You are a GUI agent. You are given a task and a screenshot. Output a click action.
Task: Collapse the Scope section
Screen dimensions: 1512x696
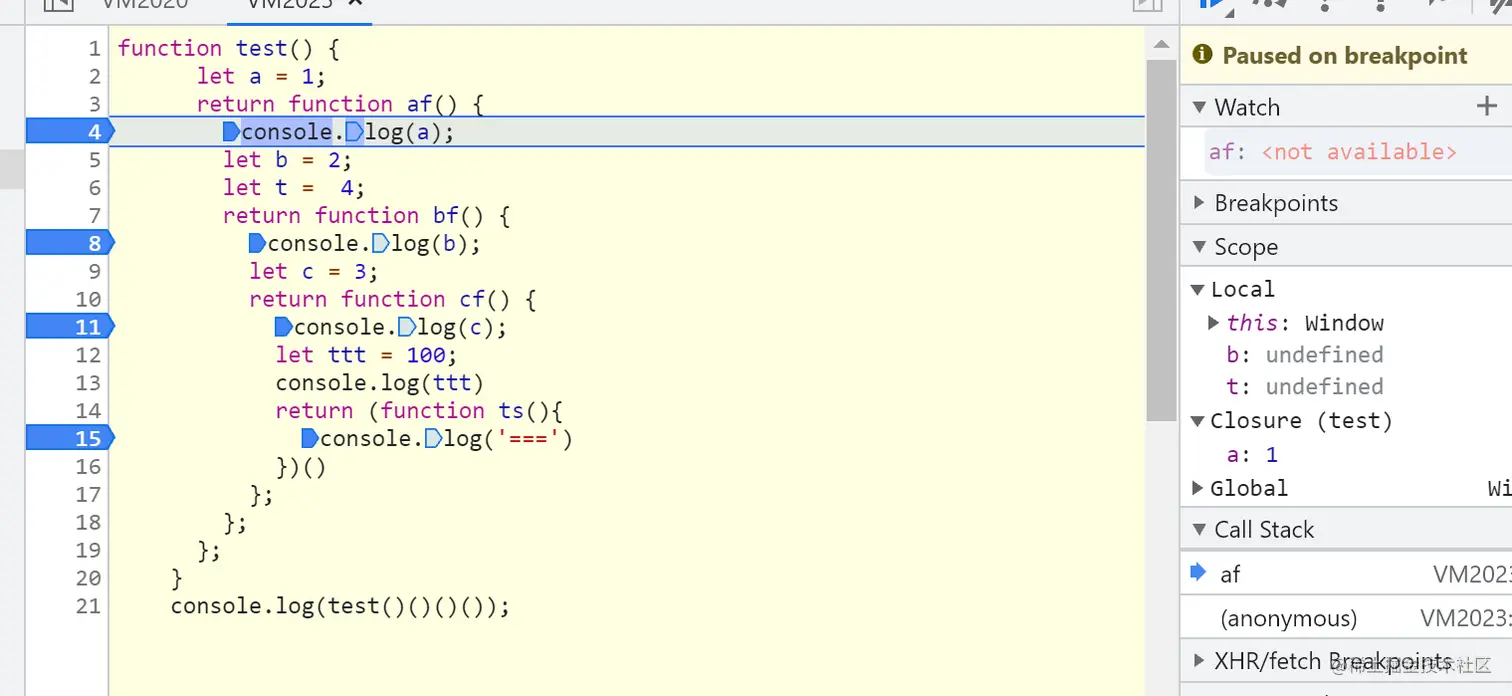1199,247
